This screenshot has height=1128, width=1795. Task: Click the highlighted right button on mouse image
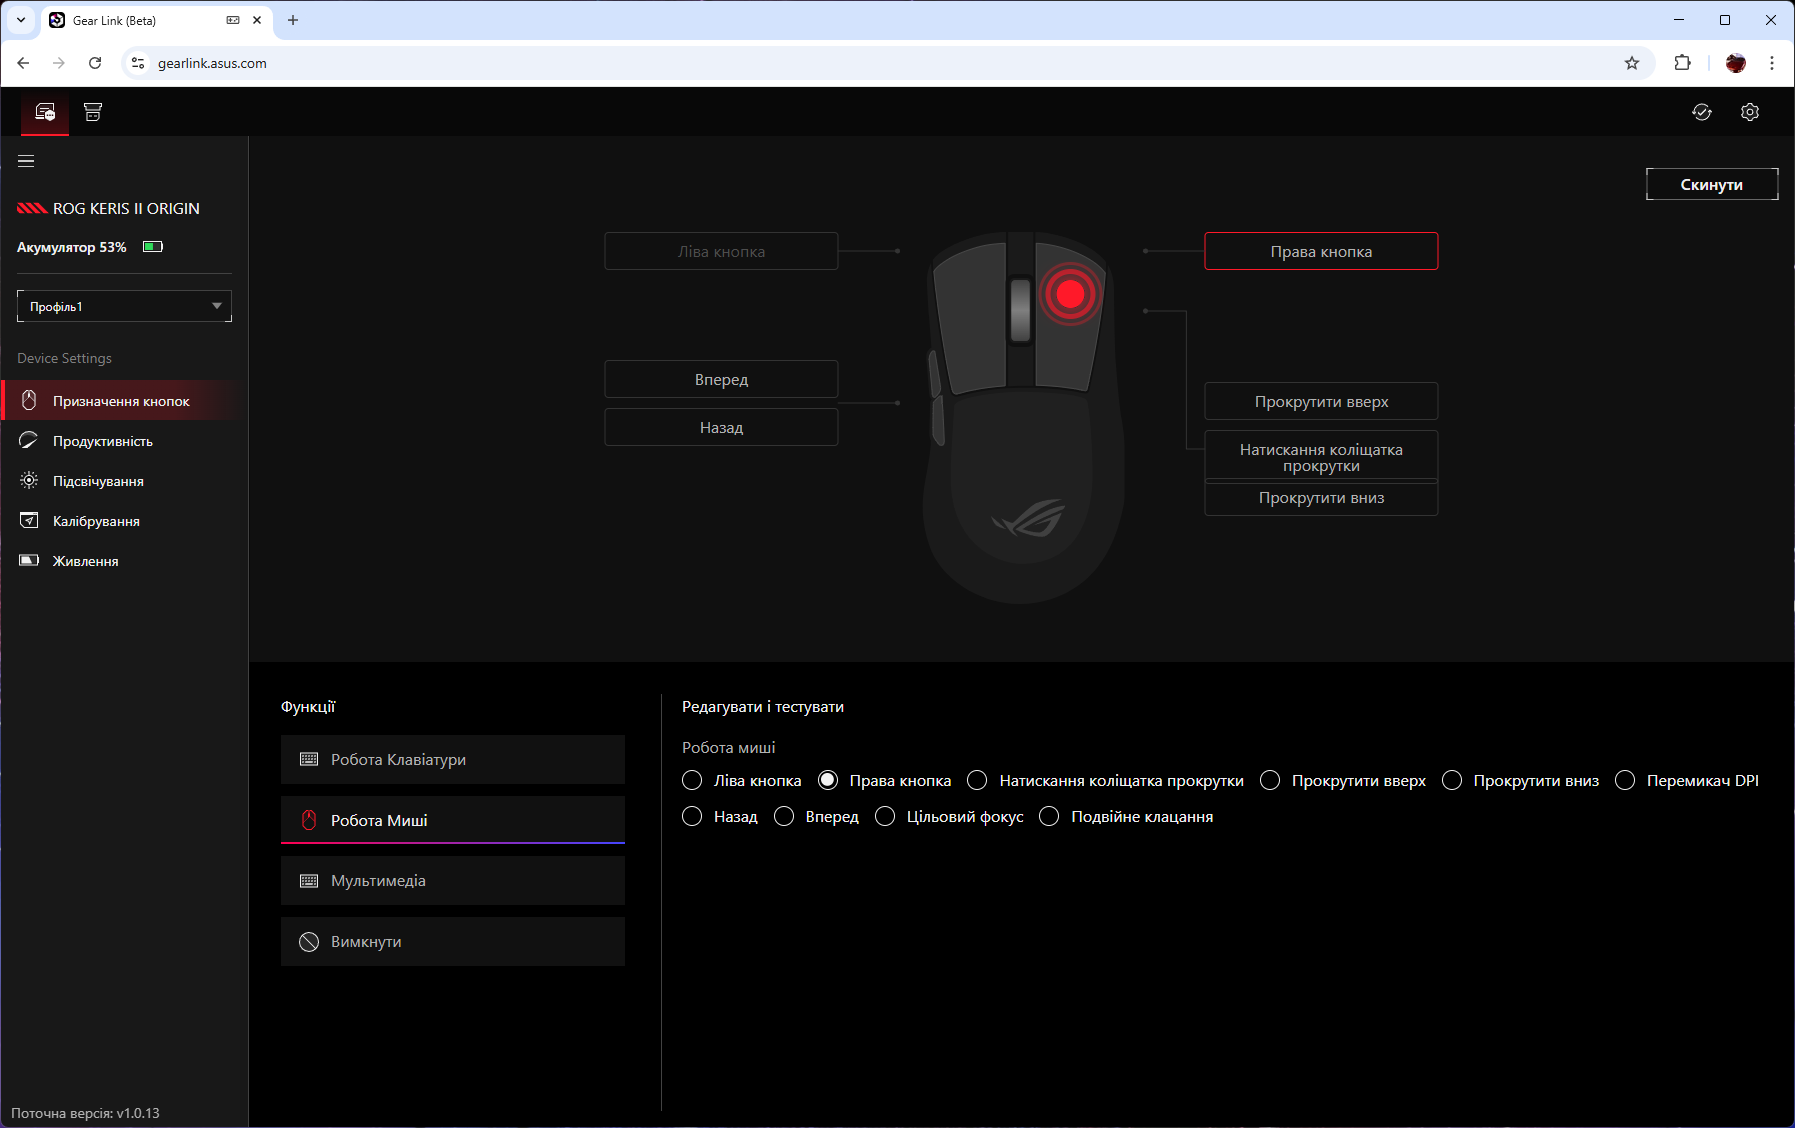click(x=1070, y=294)
